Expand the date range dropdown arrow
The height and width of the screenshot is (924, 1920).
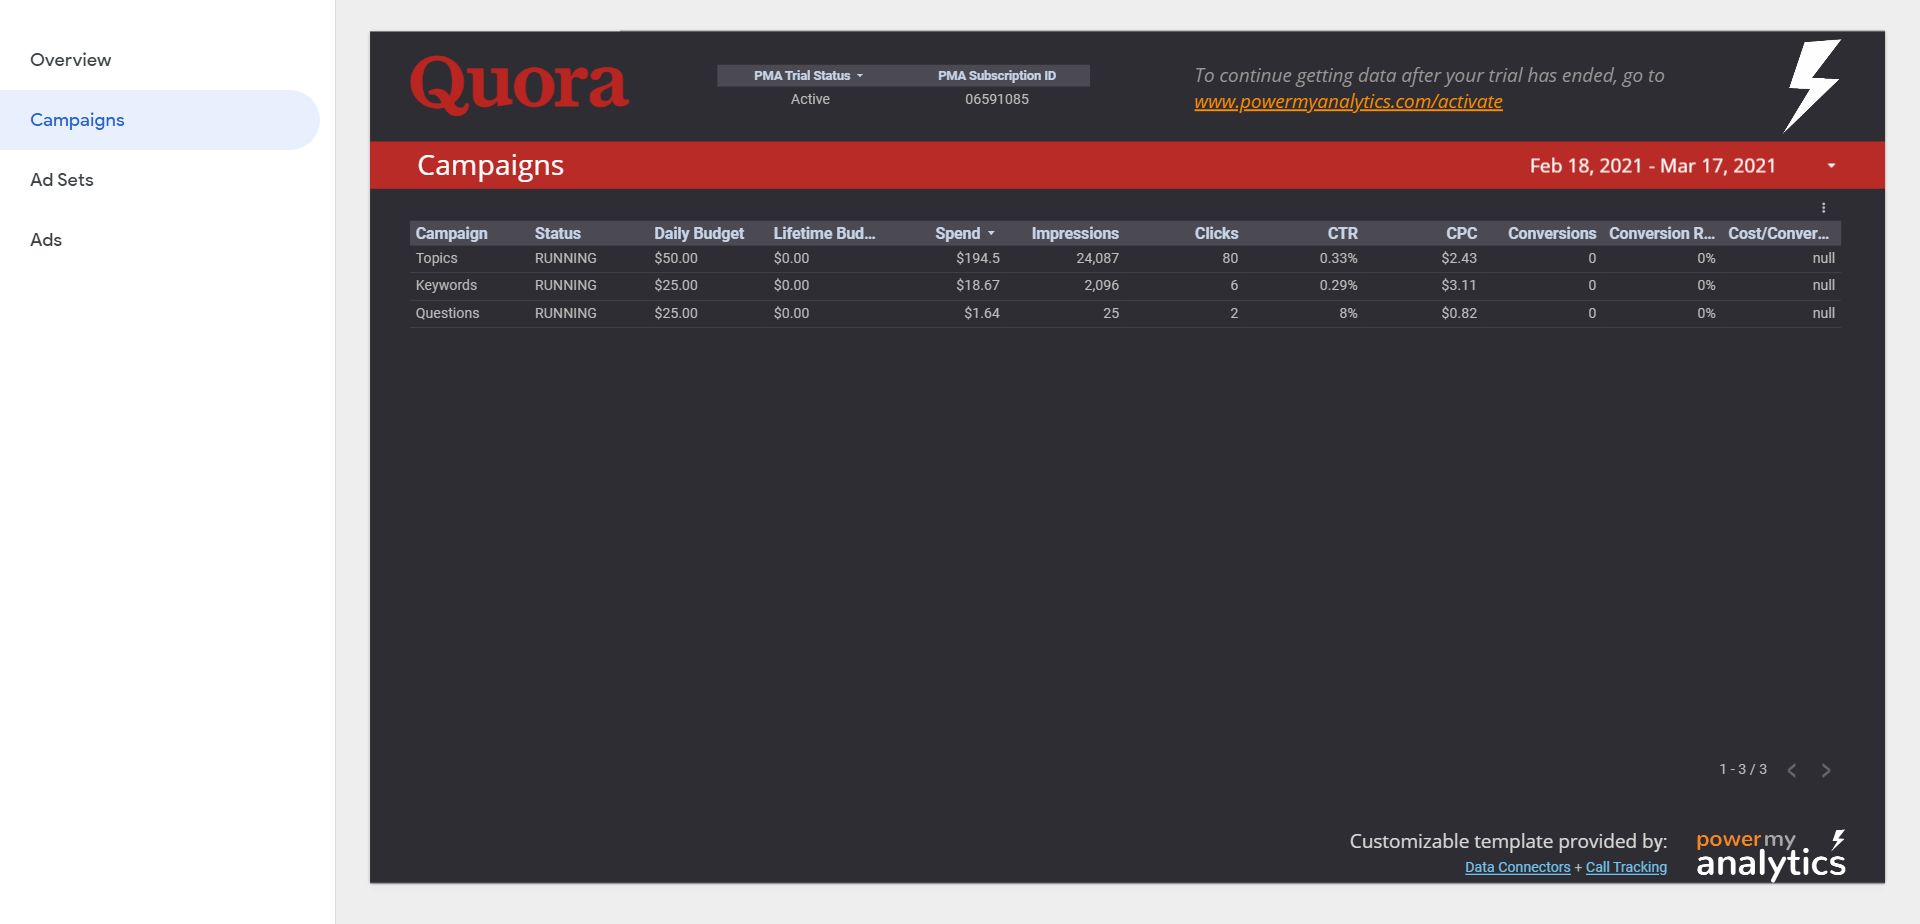(1831, 166)
